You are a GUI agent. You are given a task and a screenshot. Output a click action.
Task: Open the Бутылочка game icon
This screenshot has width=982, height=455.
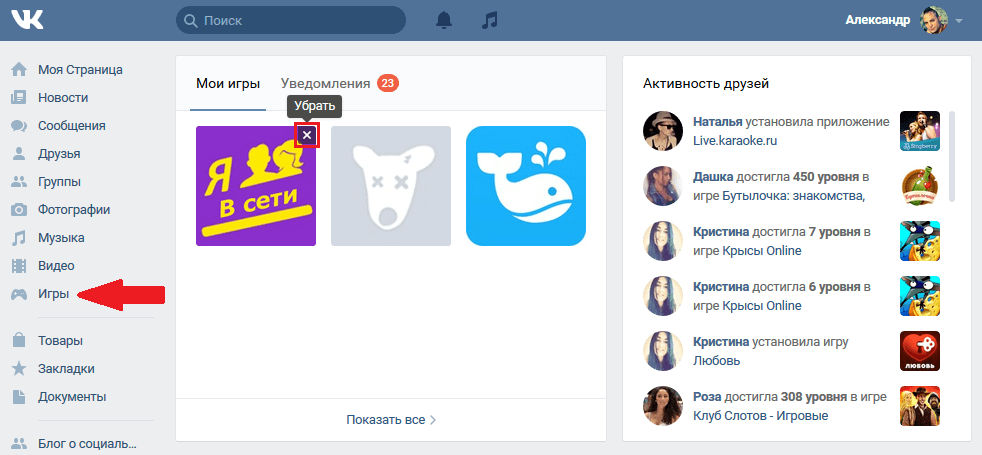click(920, 186)
